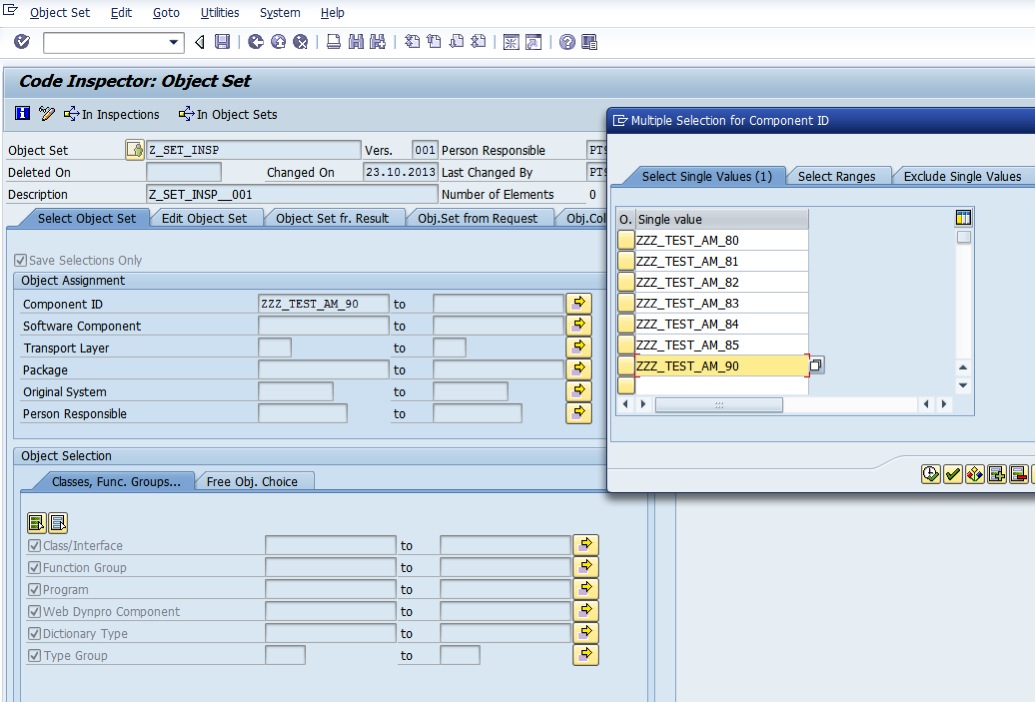Go to Last Page icon
This screenshot has height=702, width=1036.
coord(478,42)
